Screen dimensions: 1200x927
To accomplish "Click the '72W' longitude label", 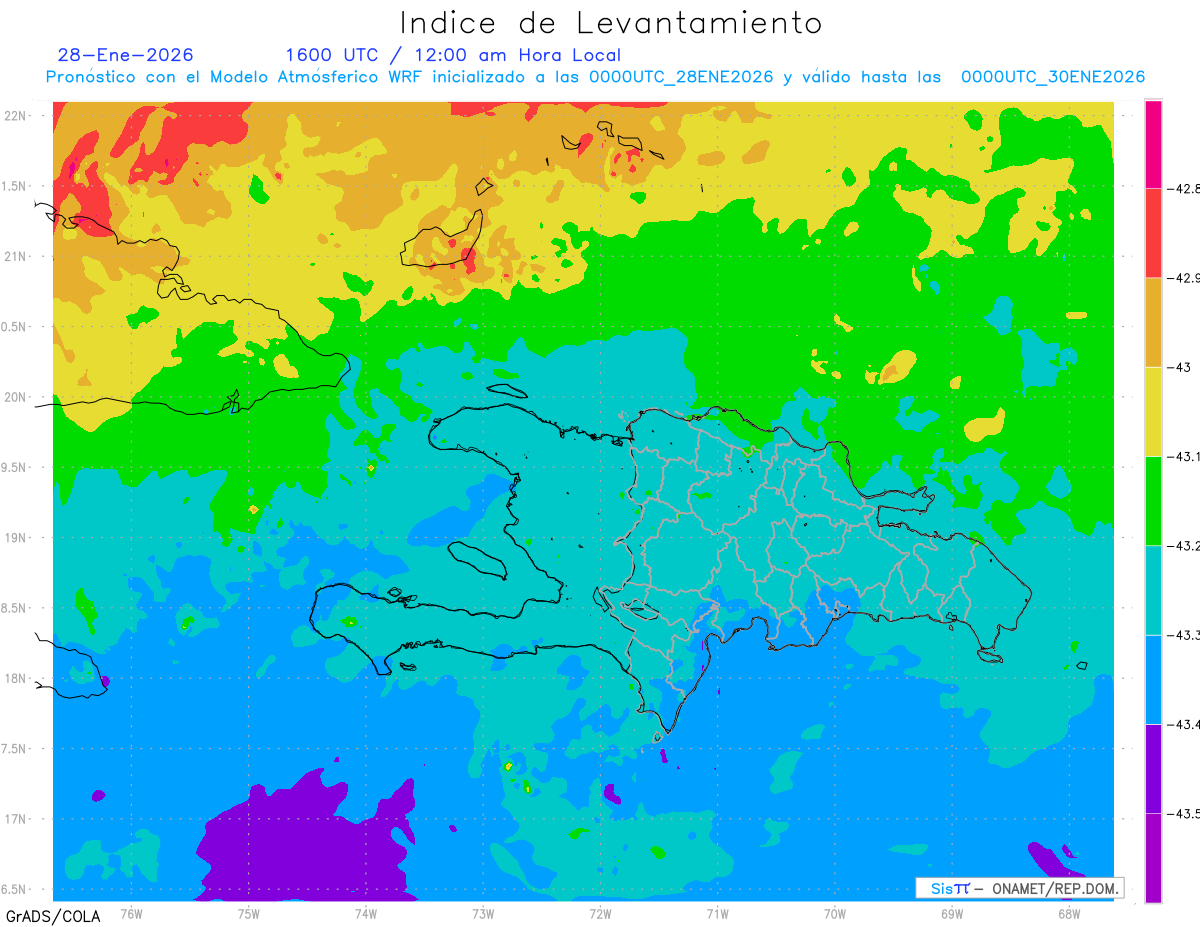I will [x=600, y=914].
